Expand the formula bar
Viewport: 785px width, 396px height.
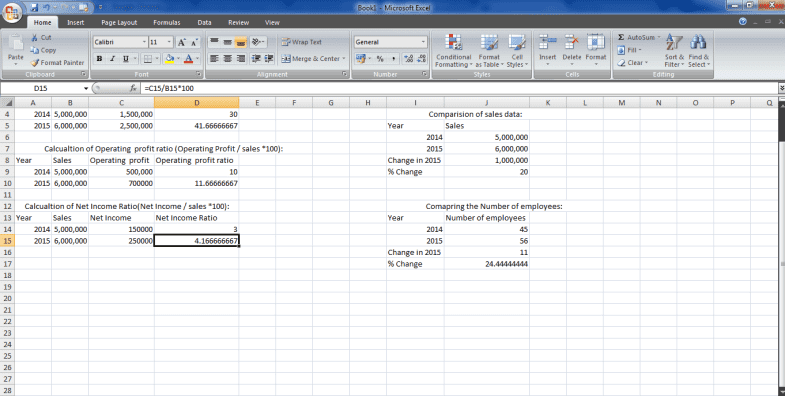coord(781,88)
